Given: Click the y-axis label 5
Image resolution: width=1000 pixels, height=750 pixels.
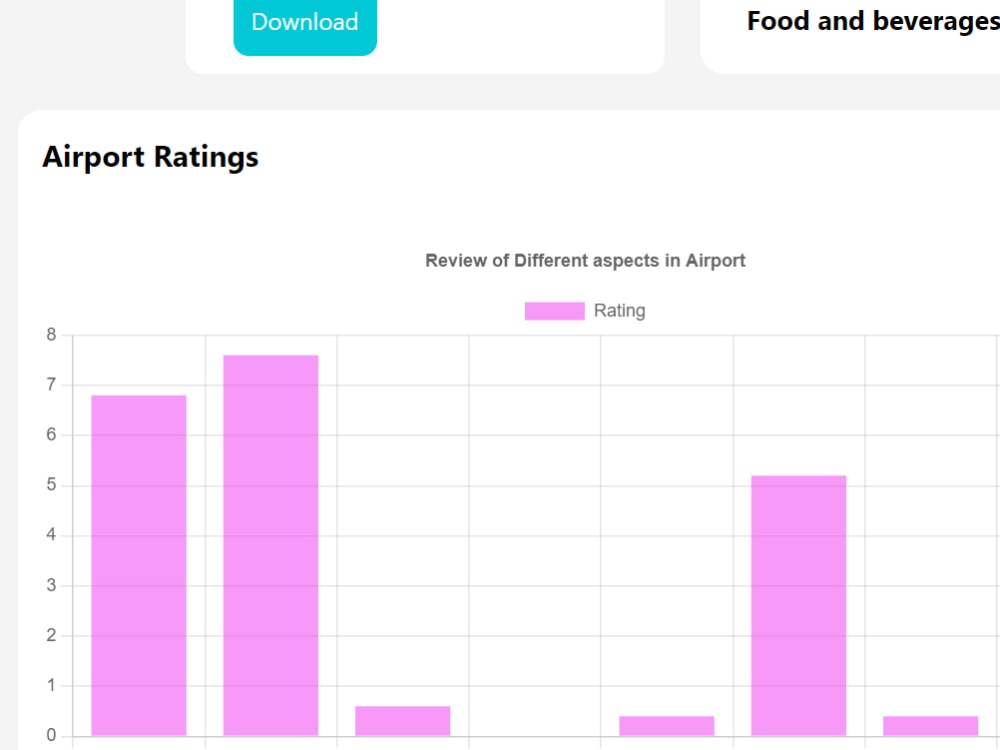Looking at the screenshot, I should (51, 485).
